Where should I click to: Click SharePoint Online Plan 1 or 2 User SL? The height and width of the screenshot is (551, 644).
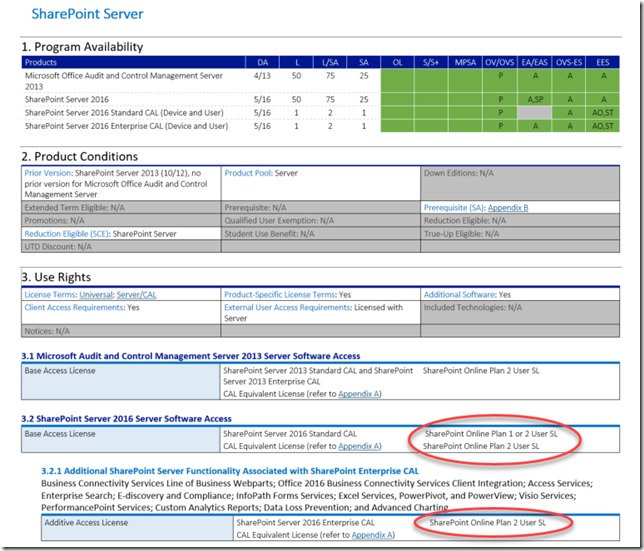(x=491, y=434)
